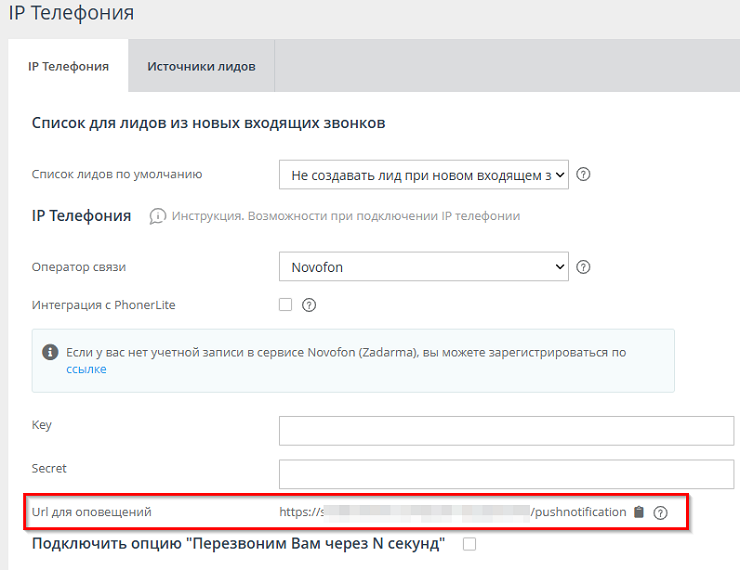Image resolution: width=740 pixels, height=570 pixels.
Task: Click help icon beside Novofon operator dropdown
Action: (584, 267)
